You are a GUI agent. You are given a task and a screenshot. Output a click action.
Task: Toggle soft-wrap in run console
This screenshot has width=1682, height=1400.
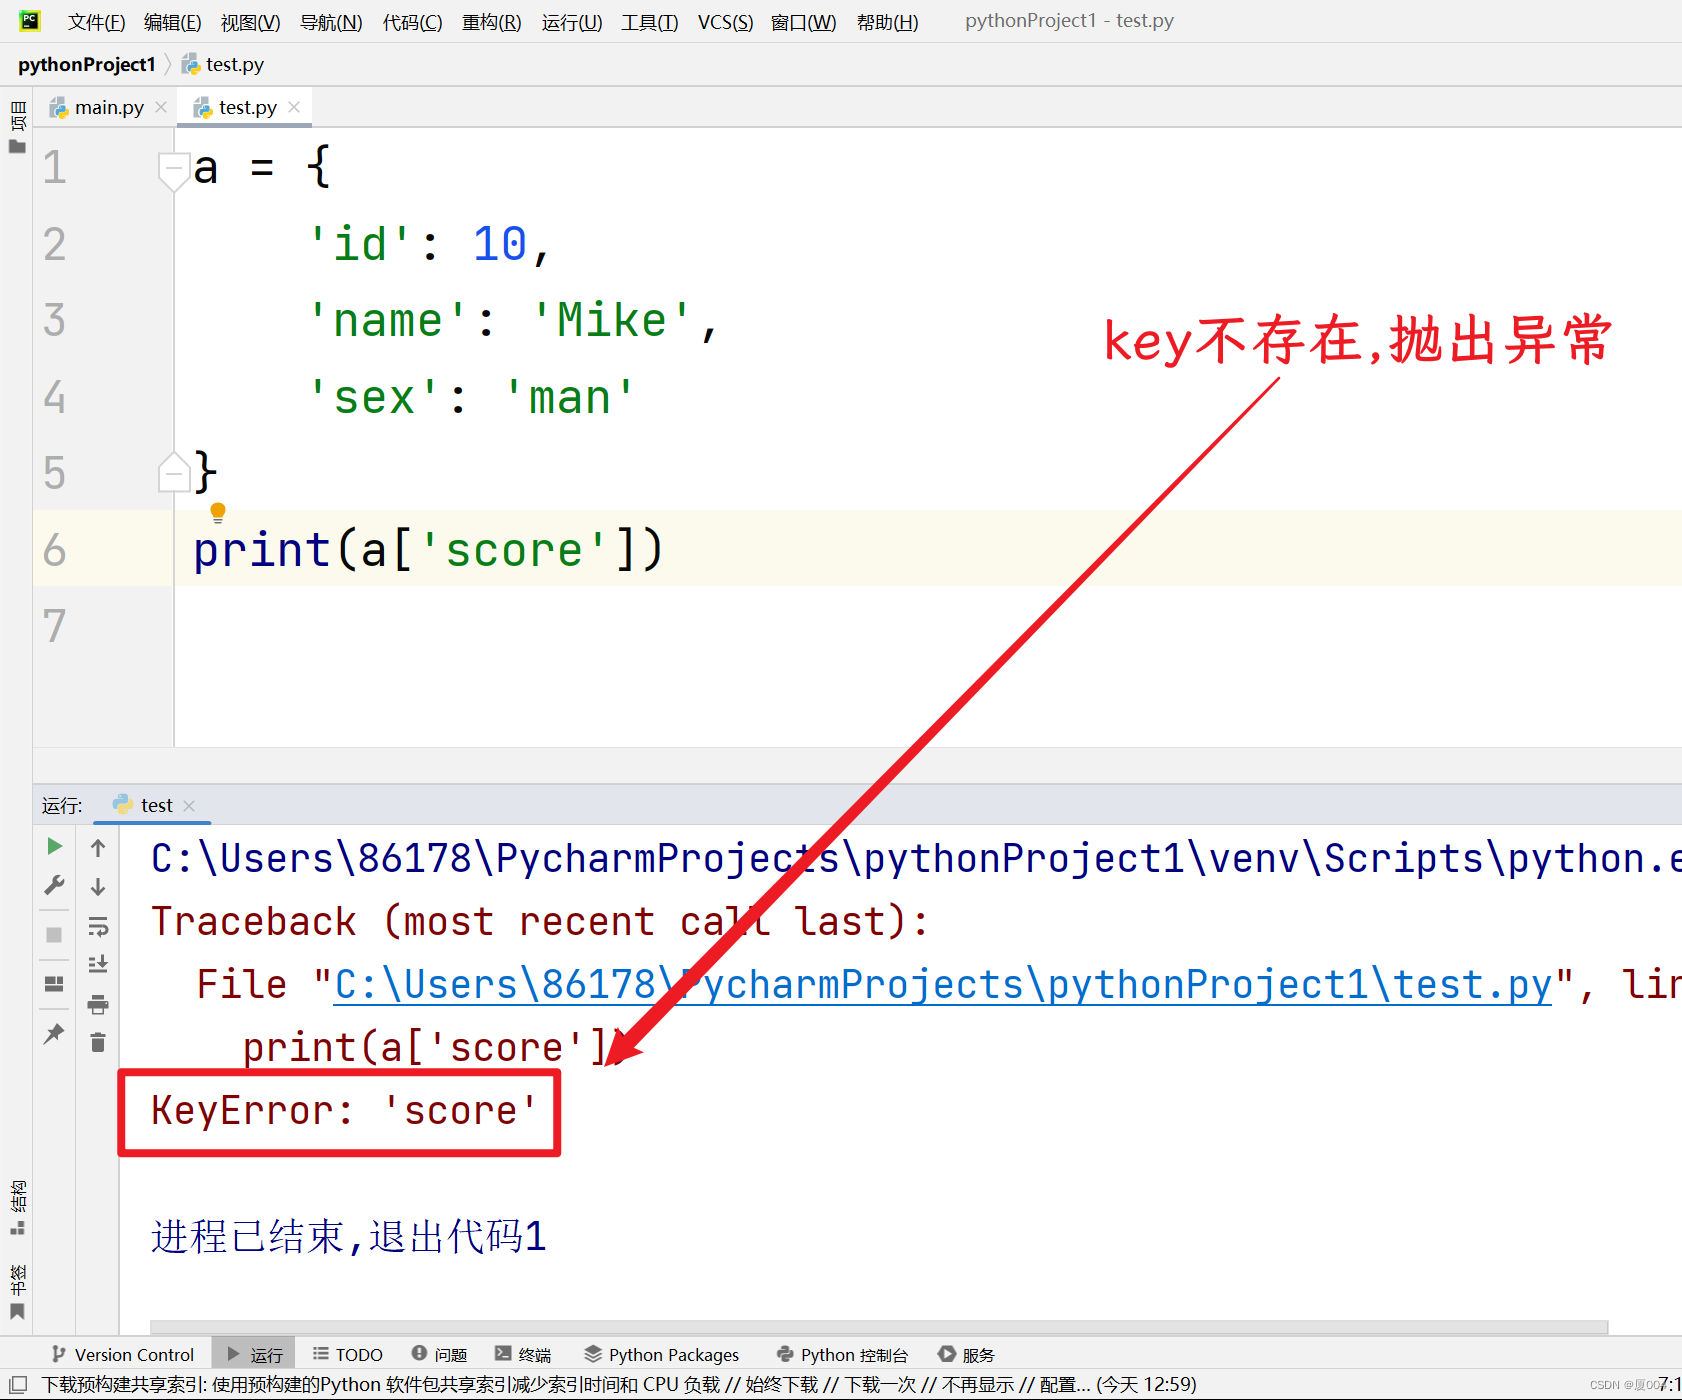pyautogui.click(x=98, y=926)
